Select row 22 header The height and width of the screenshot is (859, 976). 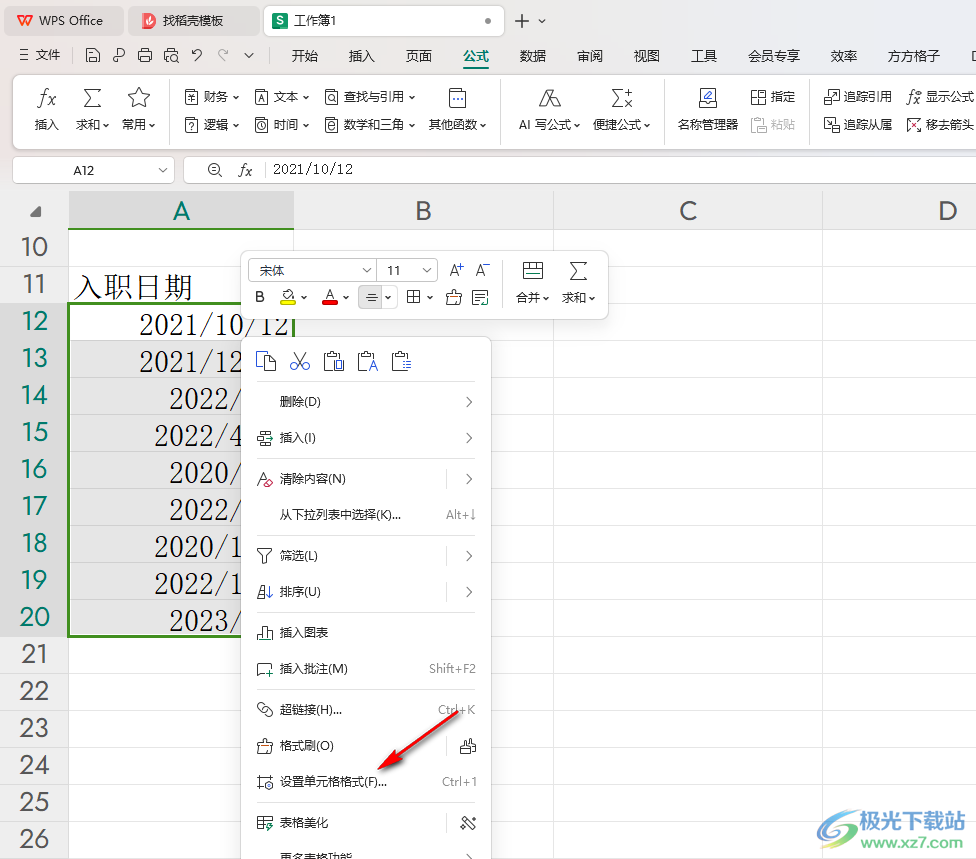point(34,692)
